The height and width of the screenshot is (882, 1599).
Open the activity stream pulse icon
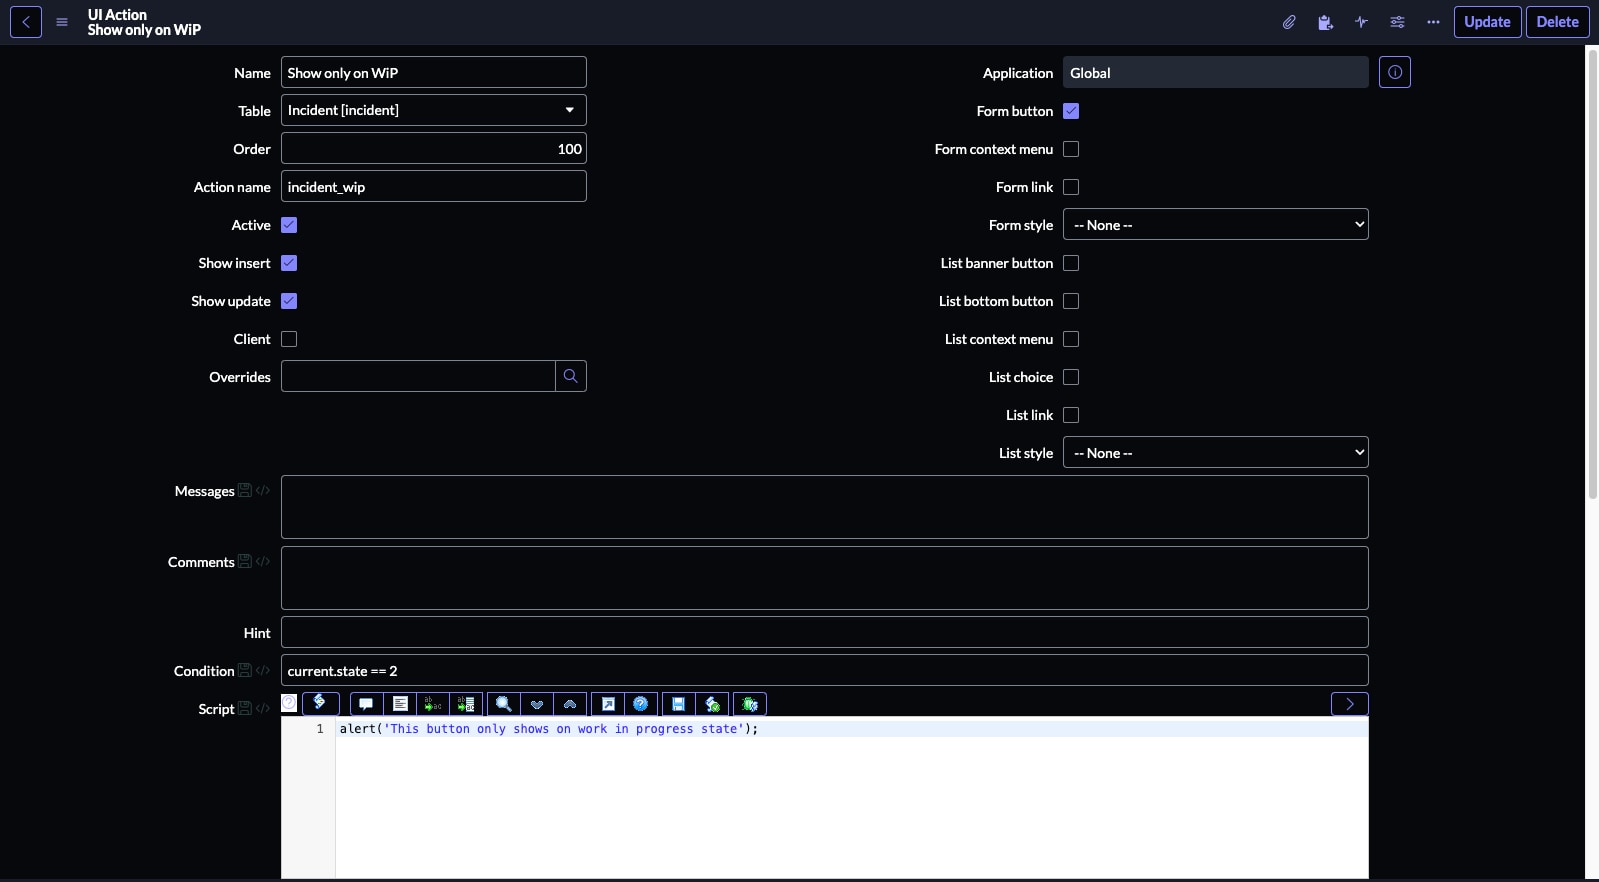pyautogui.click(x=1362, y=22)
